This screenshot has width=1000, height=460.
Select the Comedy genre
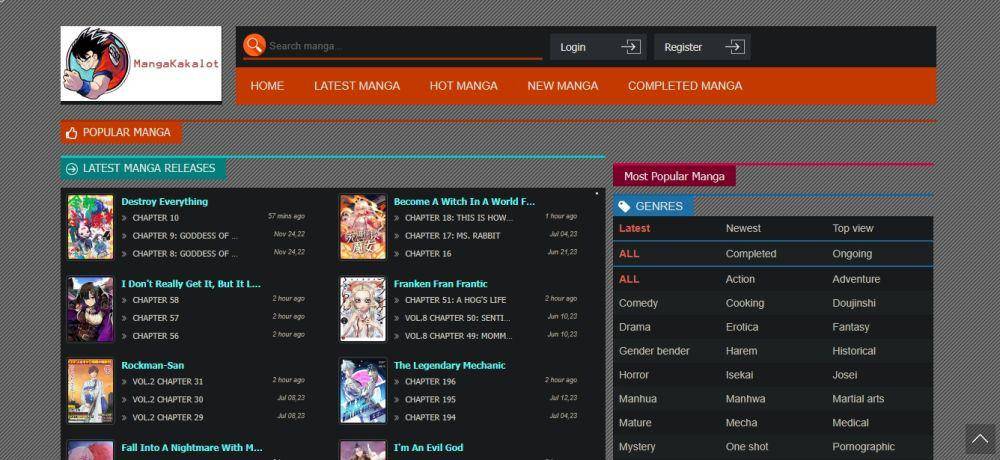[638, 303]
